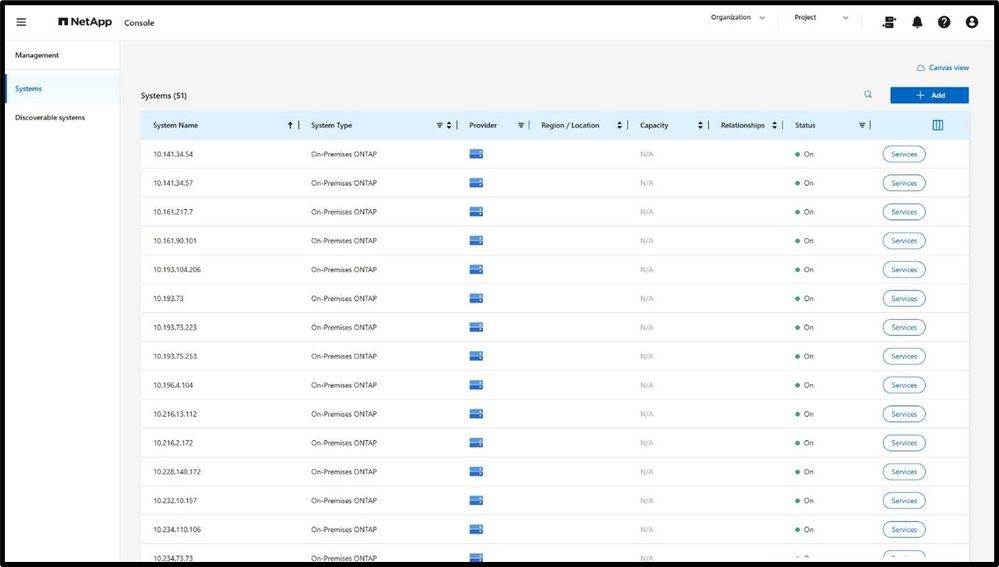Open Services for 10.193.73
This screenshot has width=999, height=567.
[903, 298]
